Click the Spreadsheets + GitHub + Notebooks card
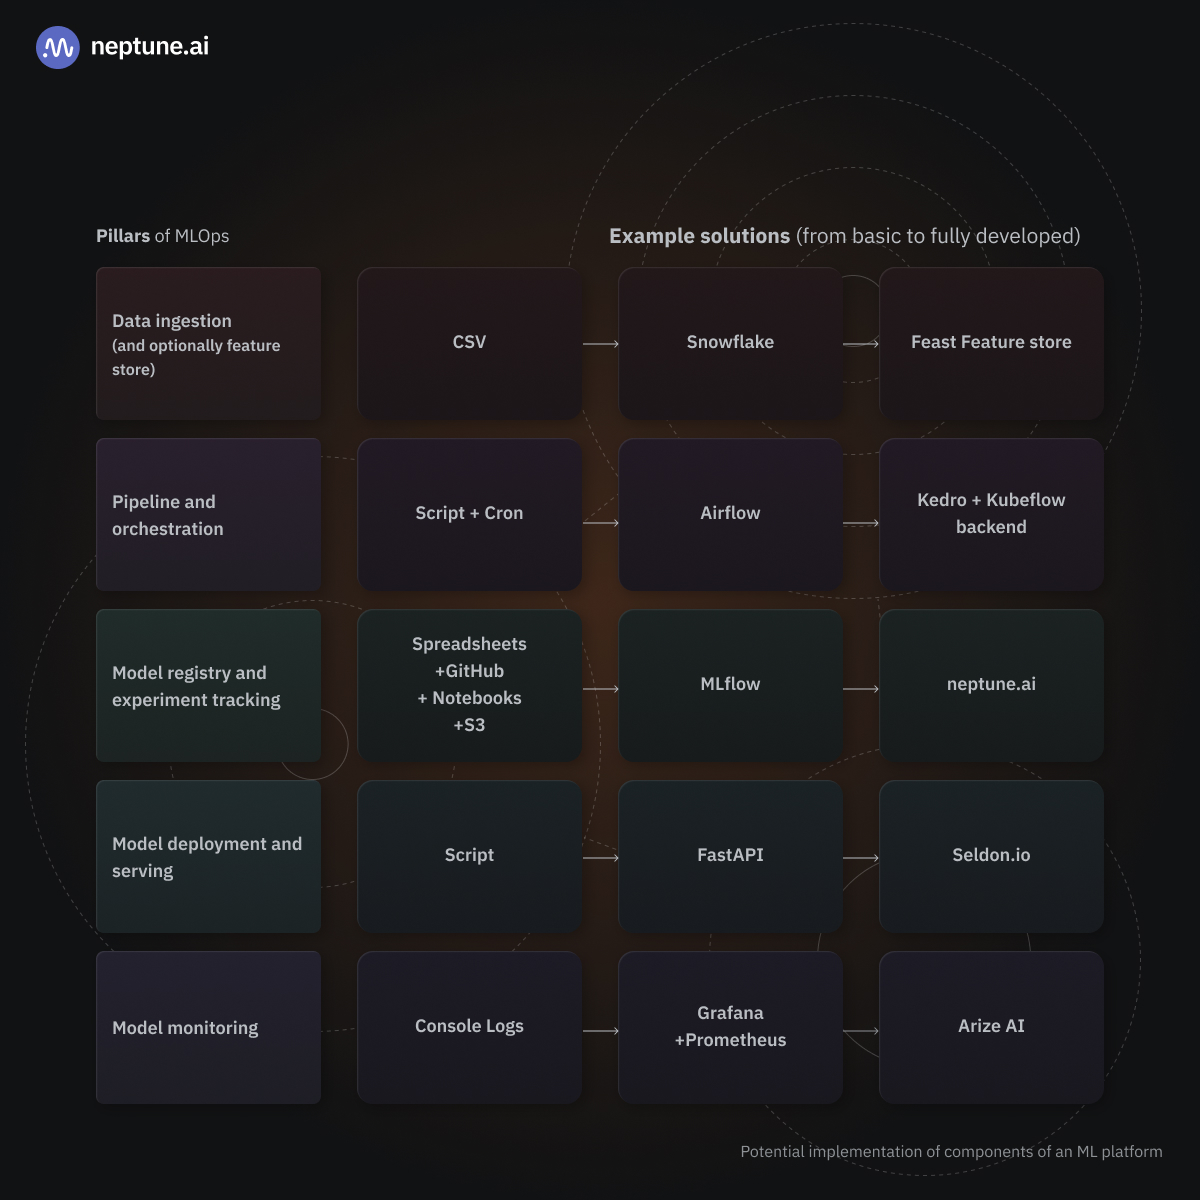Screen dimensions: 1200x1200 (x=469, y=685)
